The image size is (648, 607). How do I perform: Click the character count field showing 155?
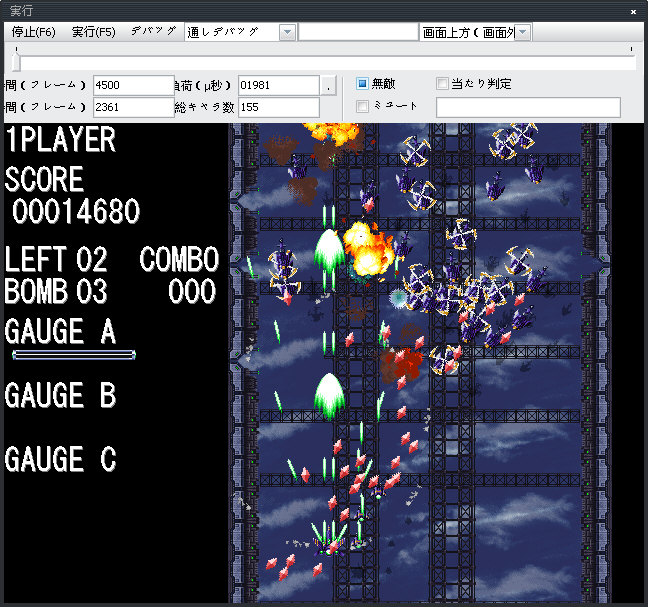[x=279, y=107]
